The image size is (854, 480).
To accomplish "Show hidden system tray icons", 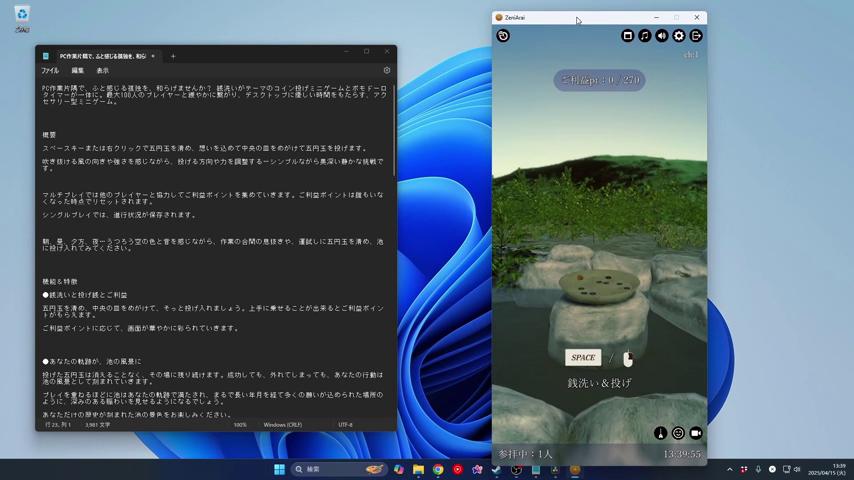I will [730, 470].
